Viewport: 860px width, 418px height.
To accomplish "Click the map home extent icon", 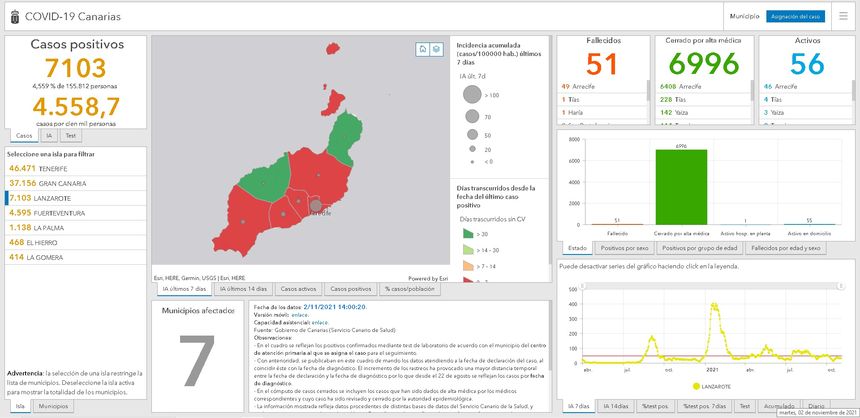I will (x=423, y=49).
